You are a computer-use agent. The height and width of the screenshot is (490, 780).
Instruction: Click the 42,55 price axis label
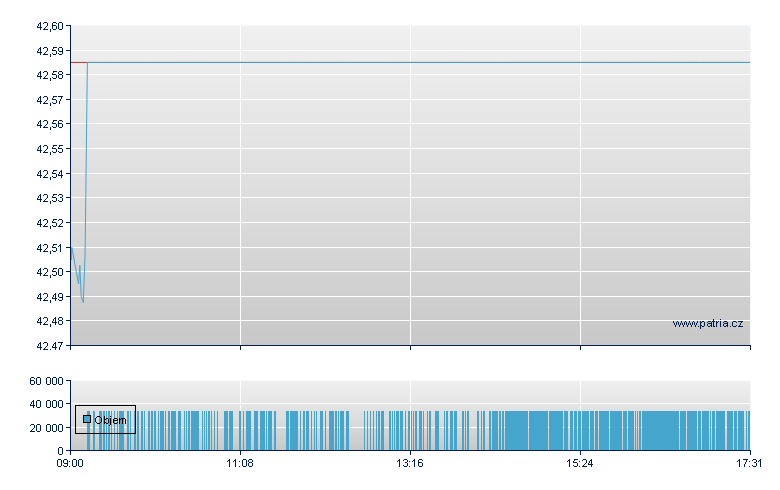coord(50,149)
